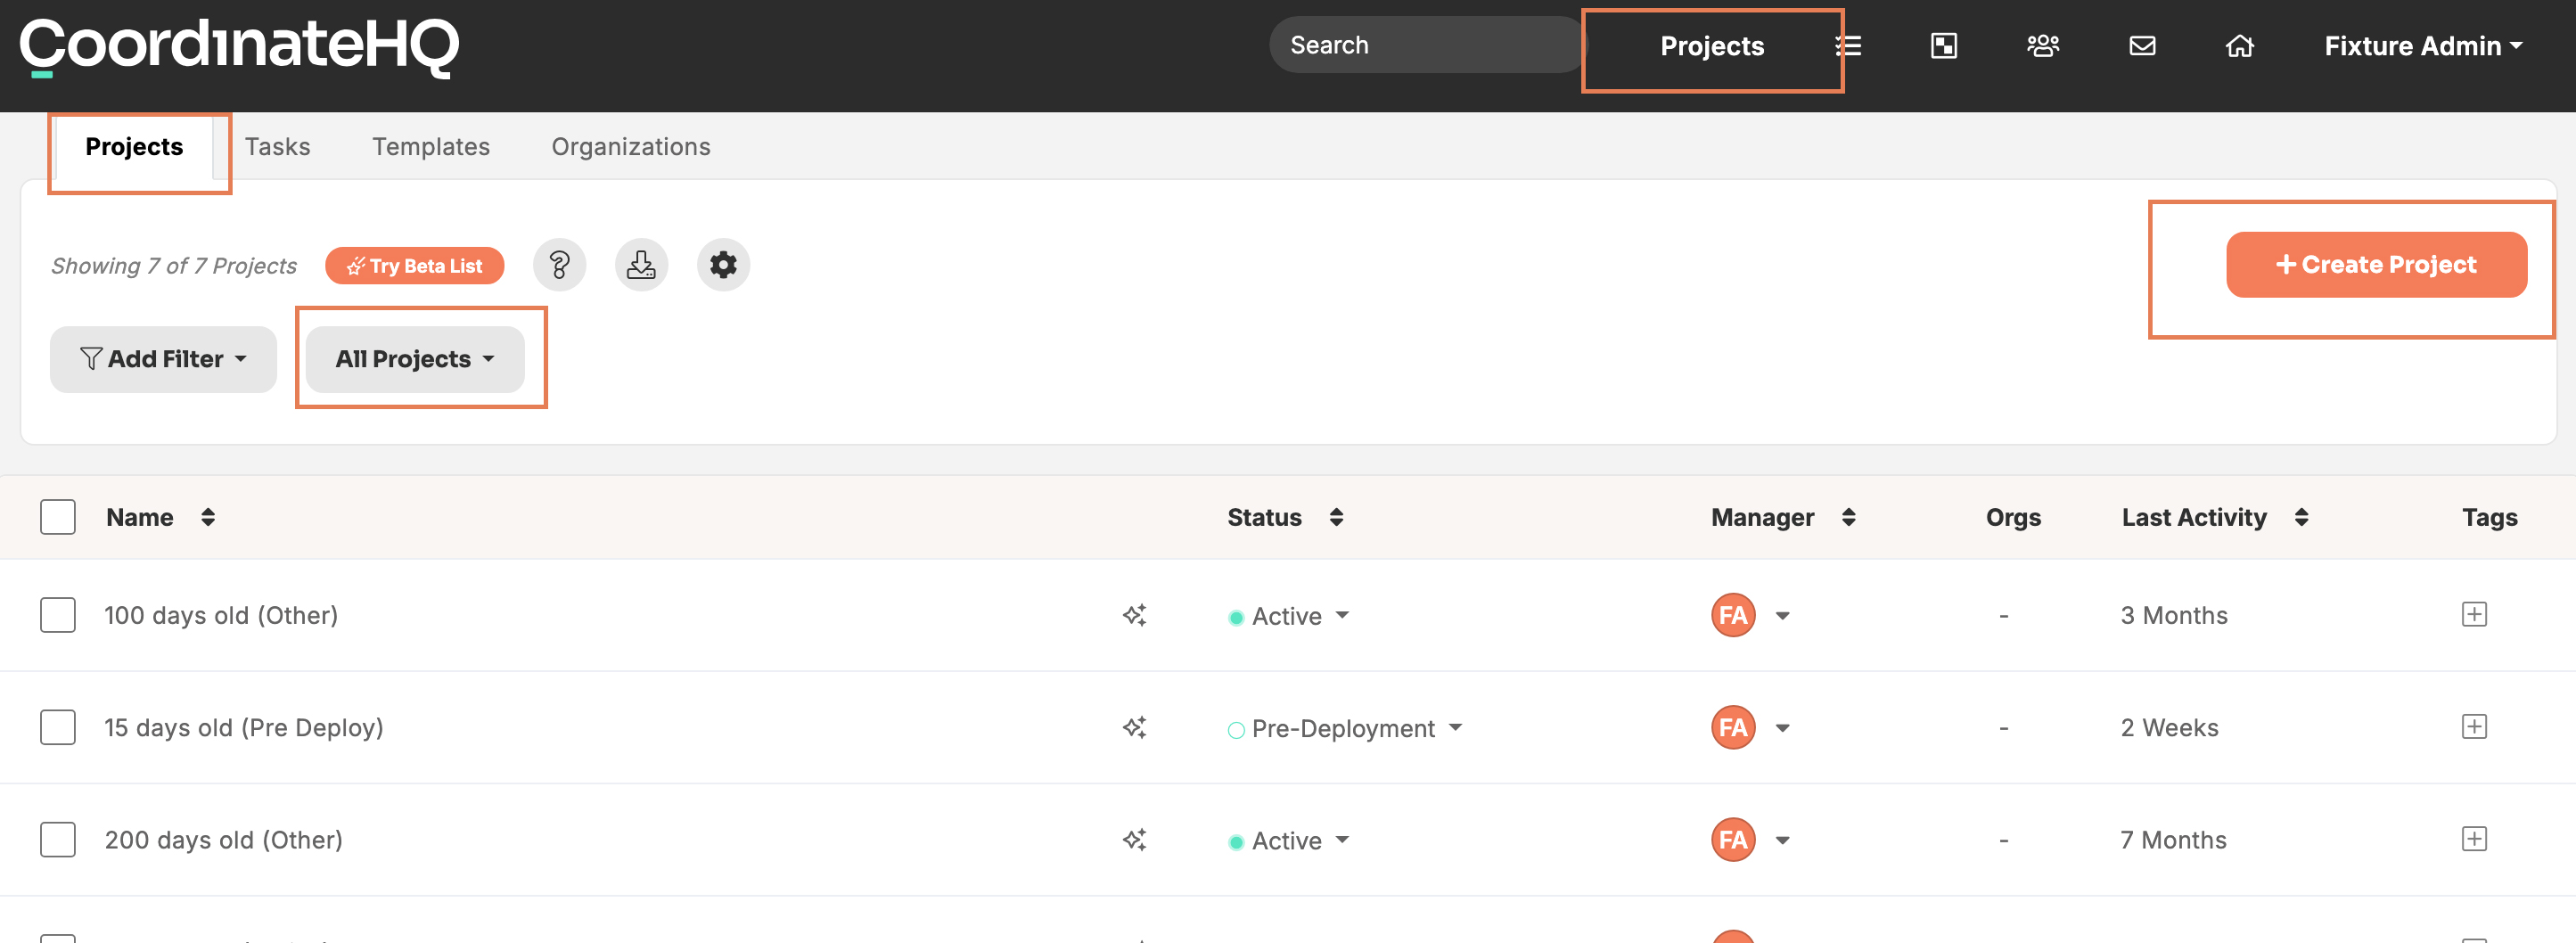Open the 200 days old (Other) project
The image size is (2576, 943).
(x=223, y=839)
